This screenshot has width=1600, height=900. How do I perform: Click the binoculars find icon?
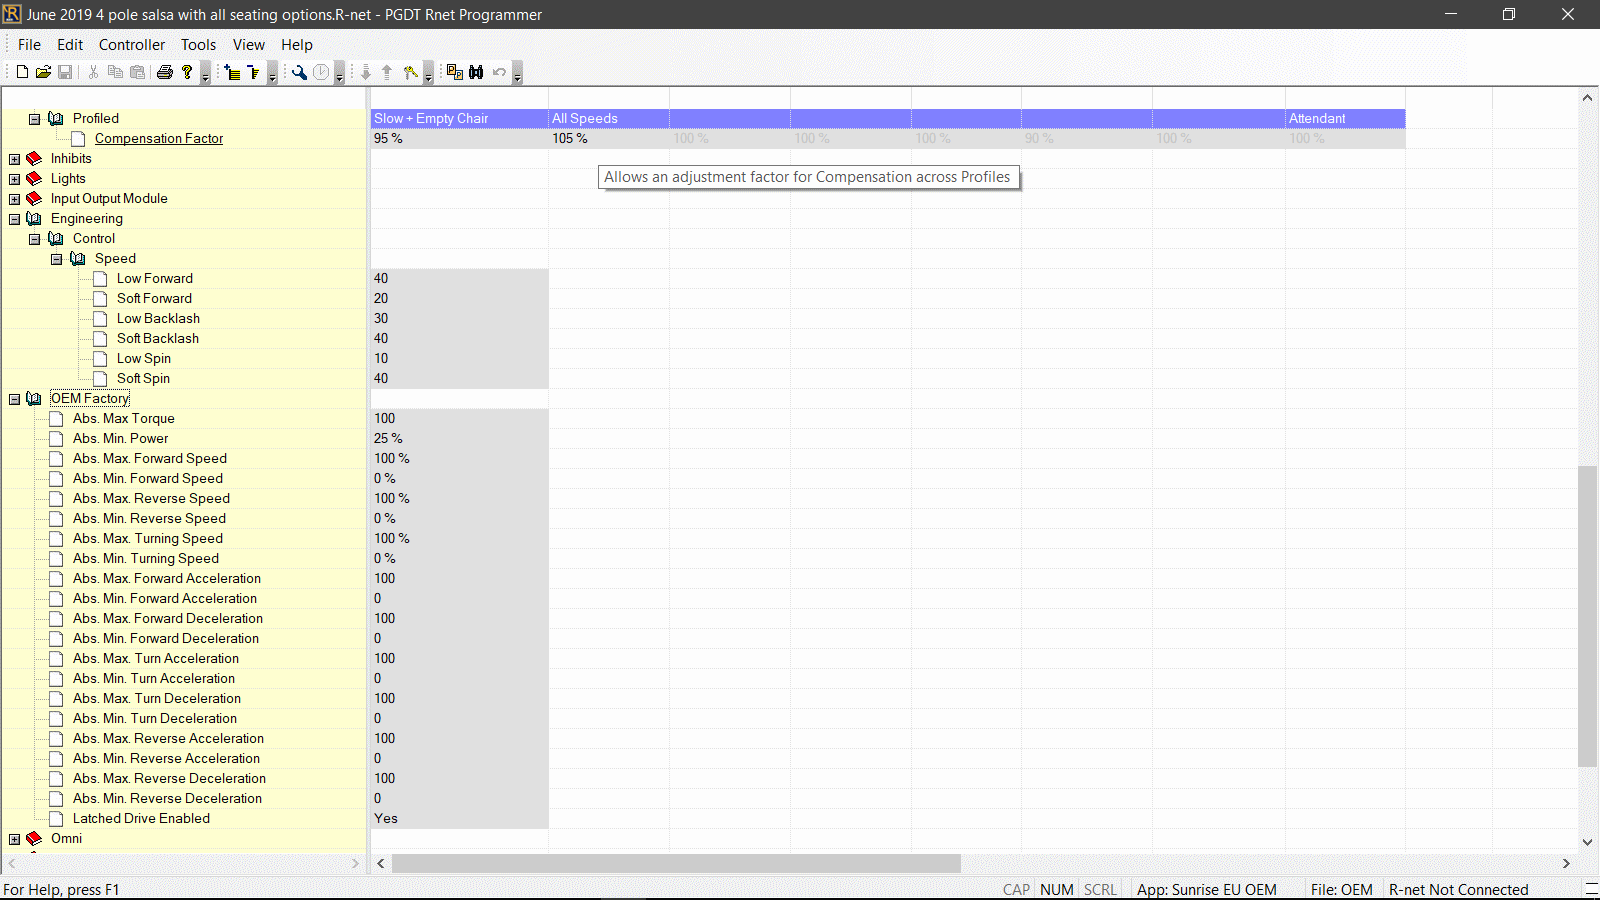(476, 72)
